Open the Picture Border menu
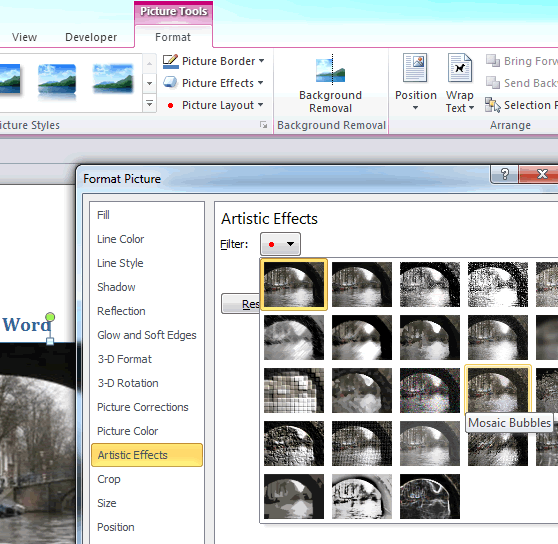The height and width of the screenshot is (544, 558). coord(214,61)
